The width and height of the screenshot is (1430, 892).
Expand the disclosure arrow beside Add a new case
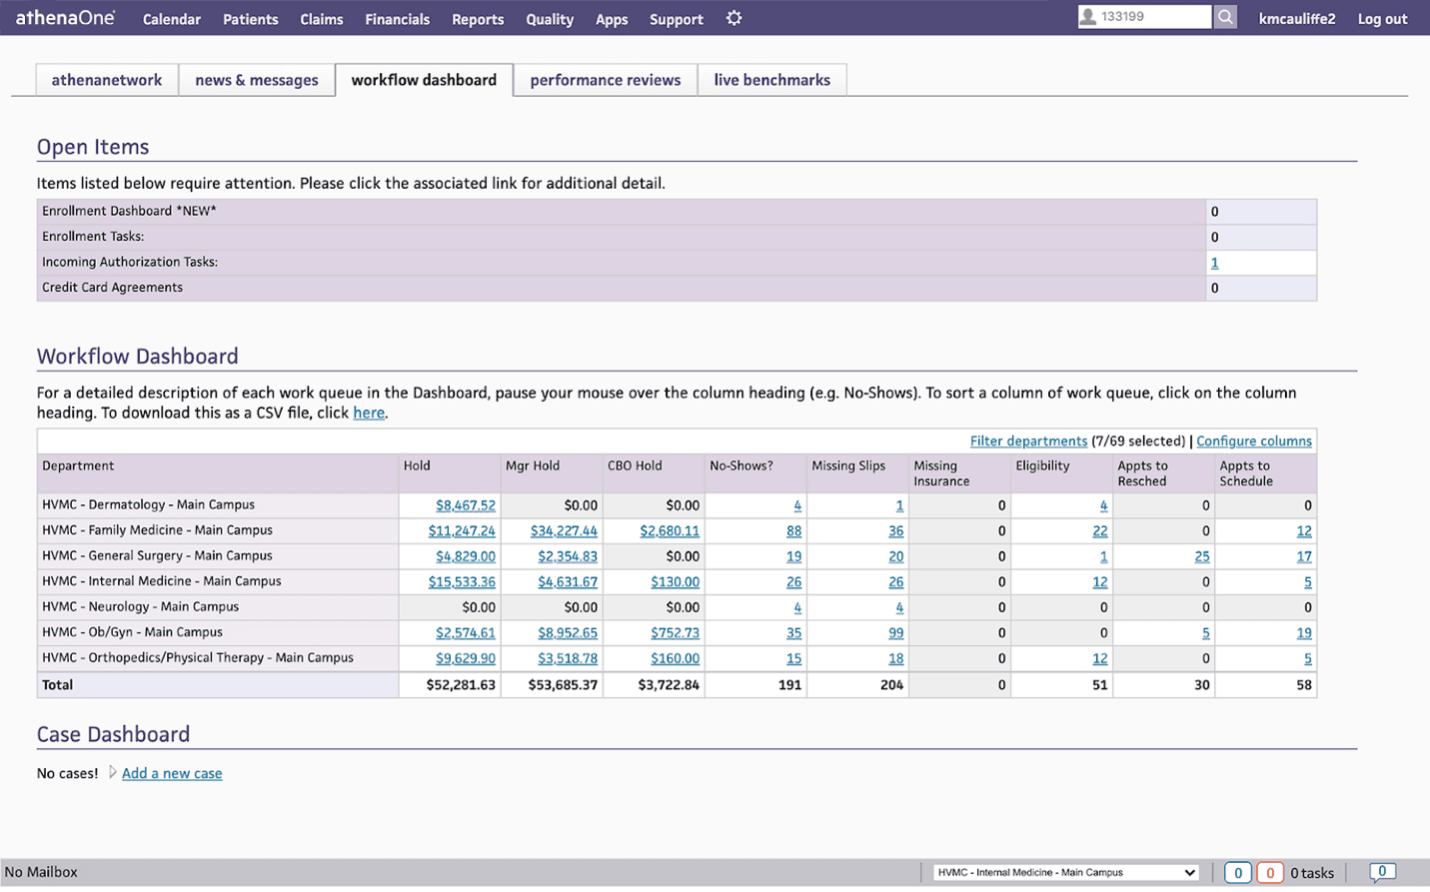pos(113,773)
